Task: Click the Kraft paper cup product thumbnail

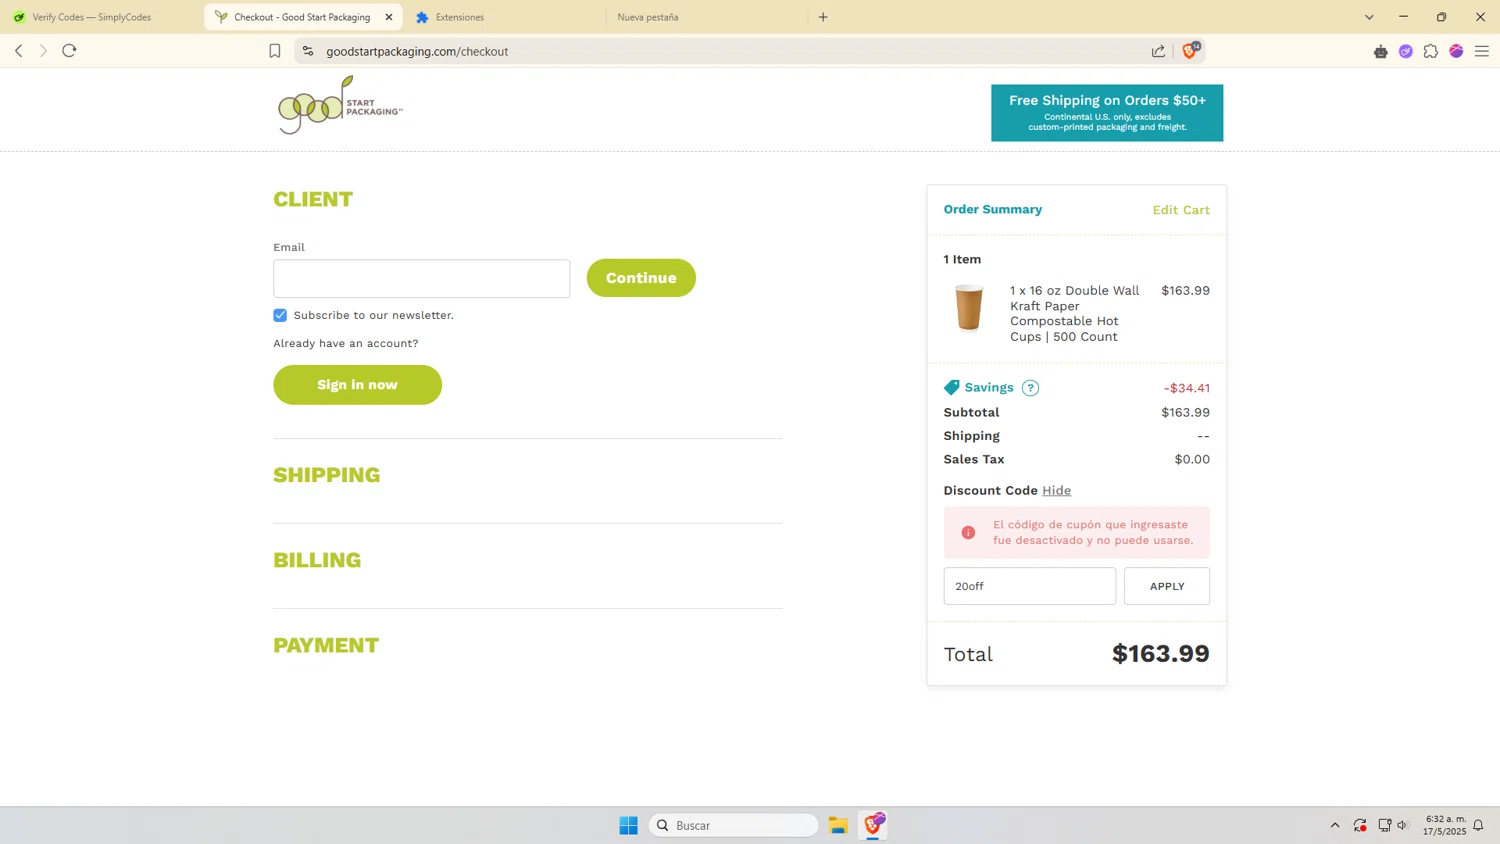Action: pyautogui.click(x=969, y=307)
